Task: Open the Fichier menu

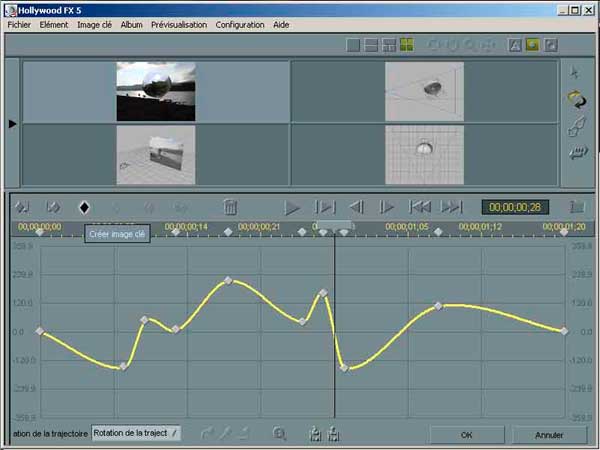Action: pyautogui.click(x=19, y=25)
